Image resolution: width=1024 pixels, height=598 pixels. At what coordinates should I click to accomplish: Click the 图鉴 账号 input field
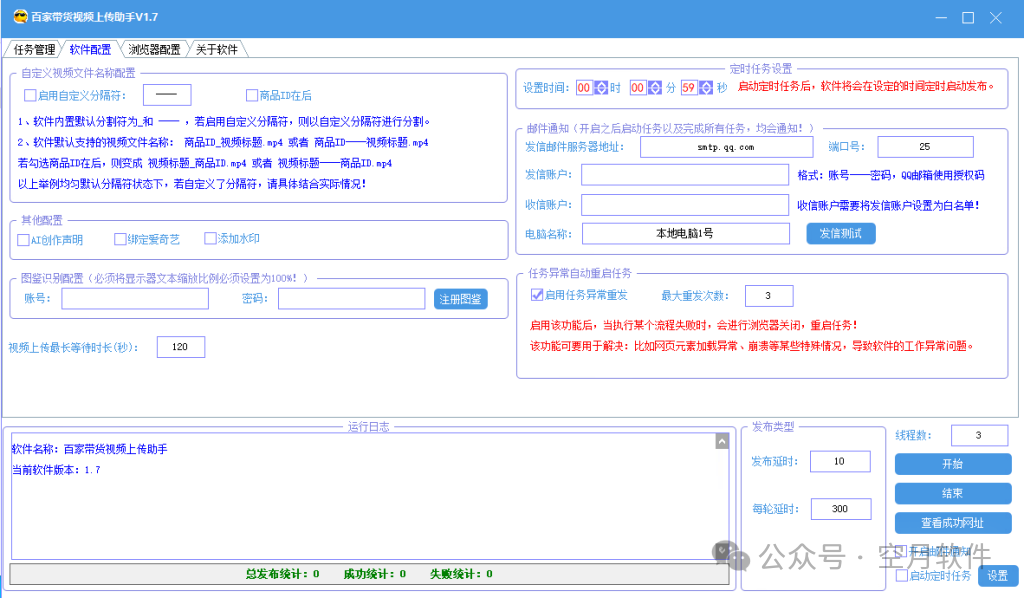coord(135,298)
